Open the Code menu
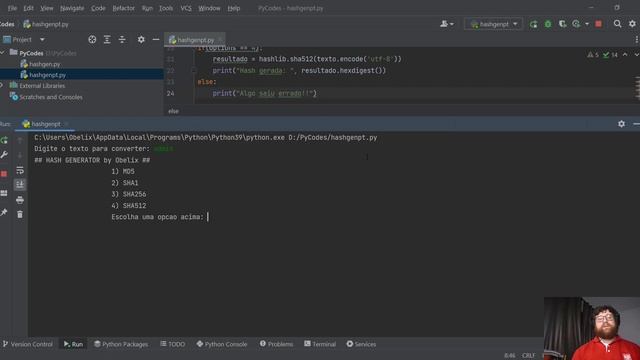This screenshot has width=640, height=360. tap(98, 8)
